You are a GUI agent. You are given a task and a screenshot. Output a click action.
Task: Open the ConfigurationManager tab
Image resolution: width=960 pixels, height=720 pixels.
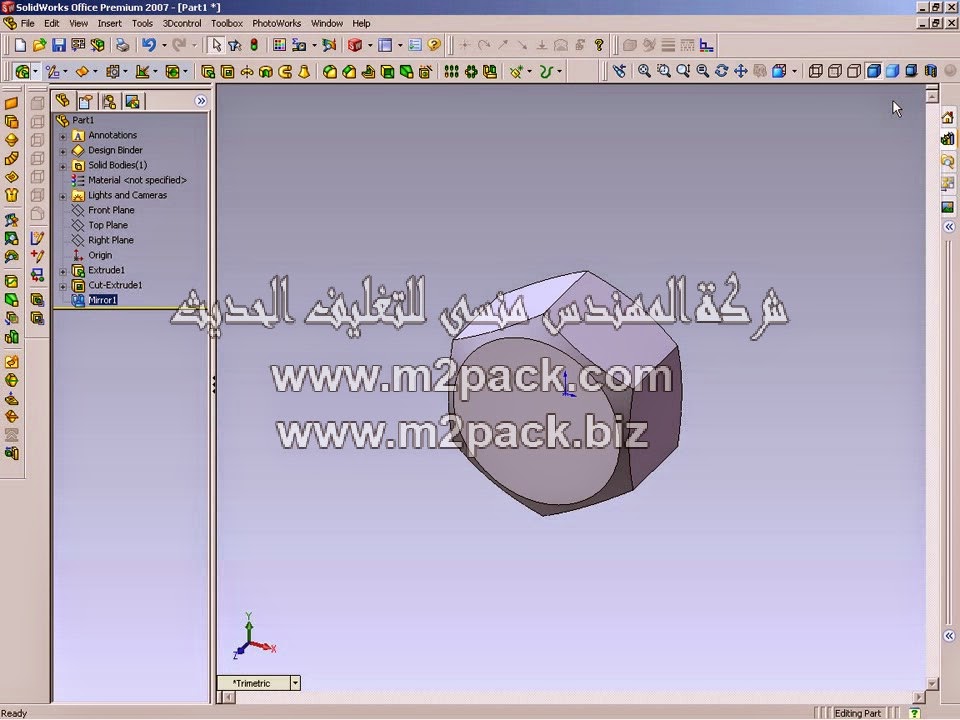[x=109, y=101]
